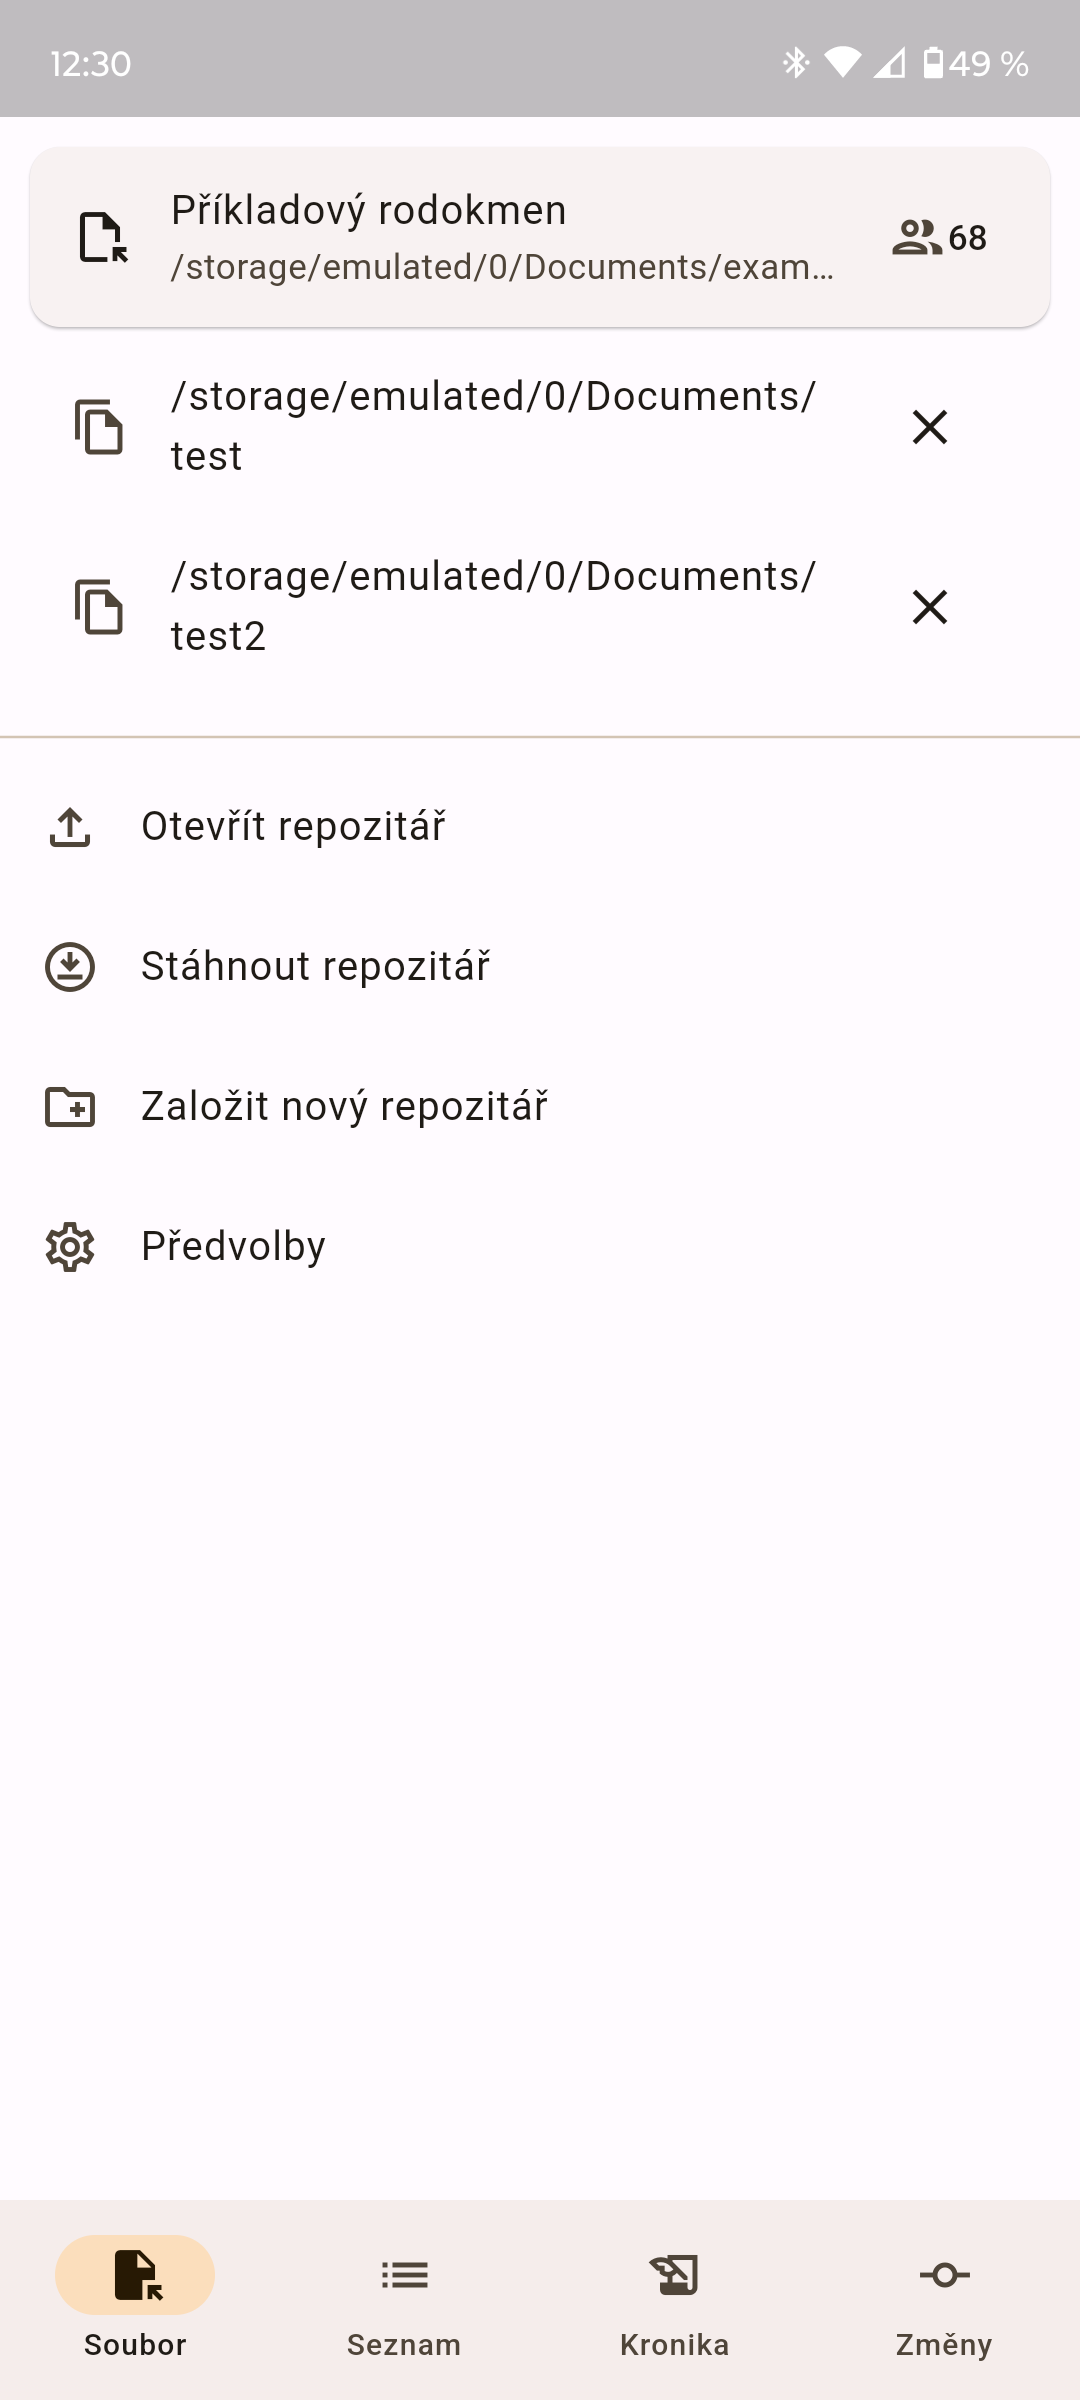Open Předvolby settings
Screen dimensions: 1080x2400
coord(233,1247)
